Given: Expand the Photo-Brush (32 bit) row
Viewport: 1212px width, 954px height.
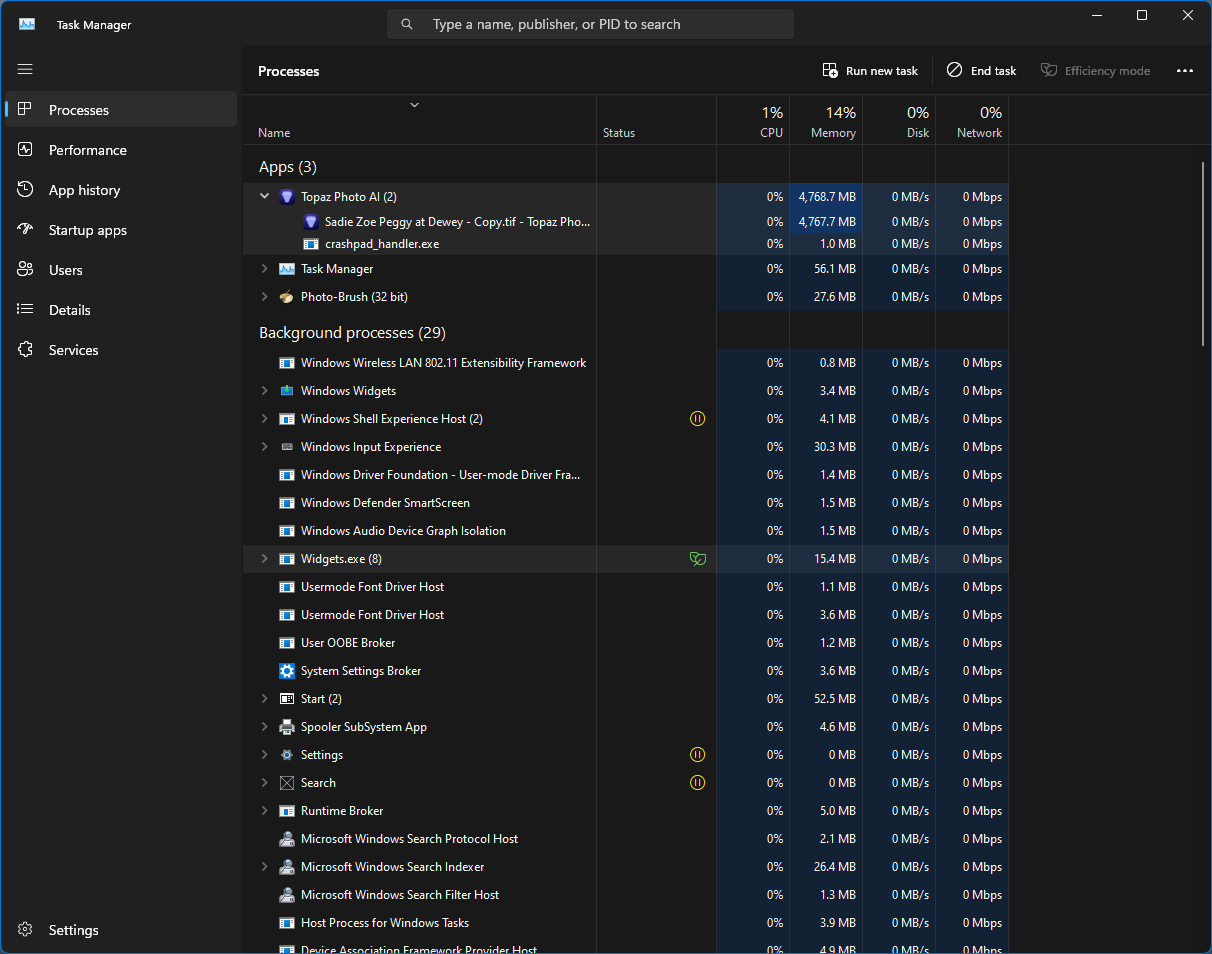Looking at the screenshot, I should point(264,297).
